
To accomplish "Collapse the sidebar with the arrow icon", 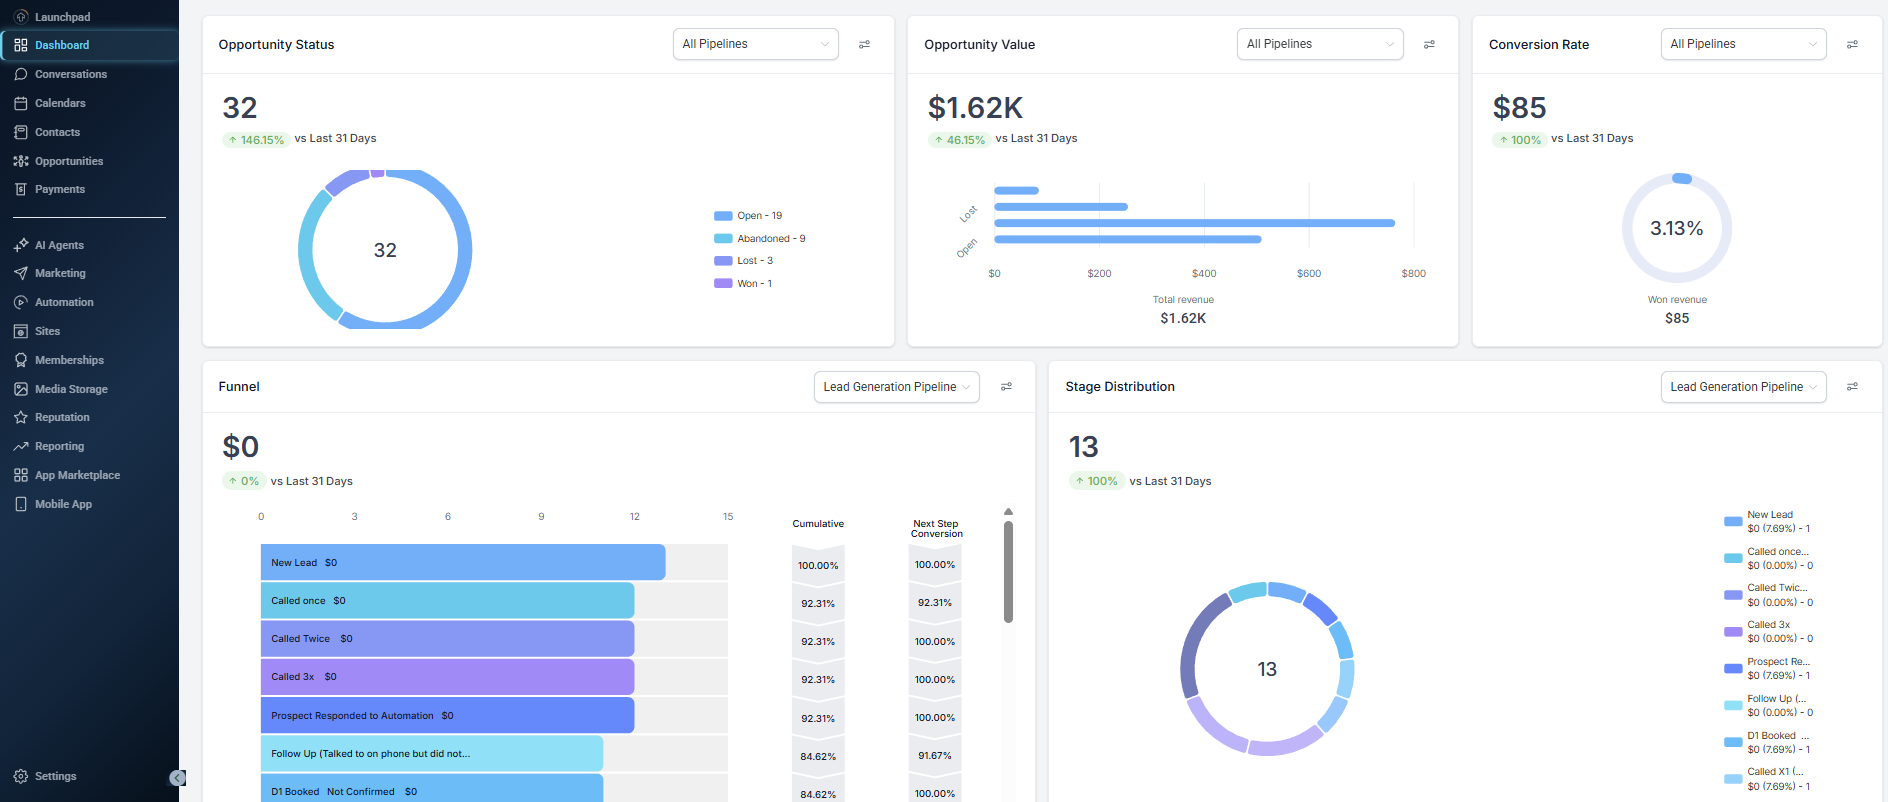I will coord(177,778).
